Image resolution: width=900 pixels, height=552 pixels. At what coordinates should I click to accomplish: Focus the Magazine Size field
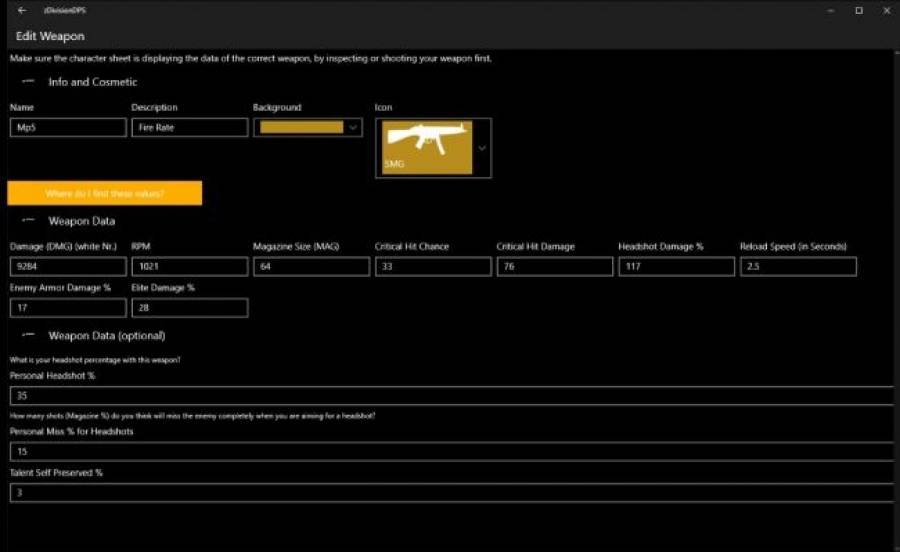pyautogui.click(x=310, y=267)
